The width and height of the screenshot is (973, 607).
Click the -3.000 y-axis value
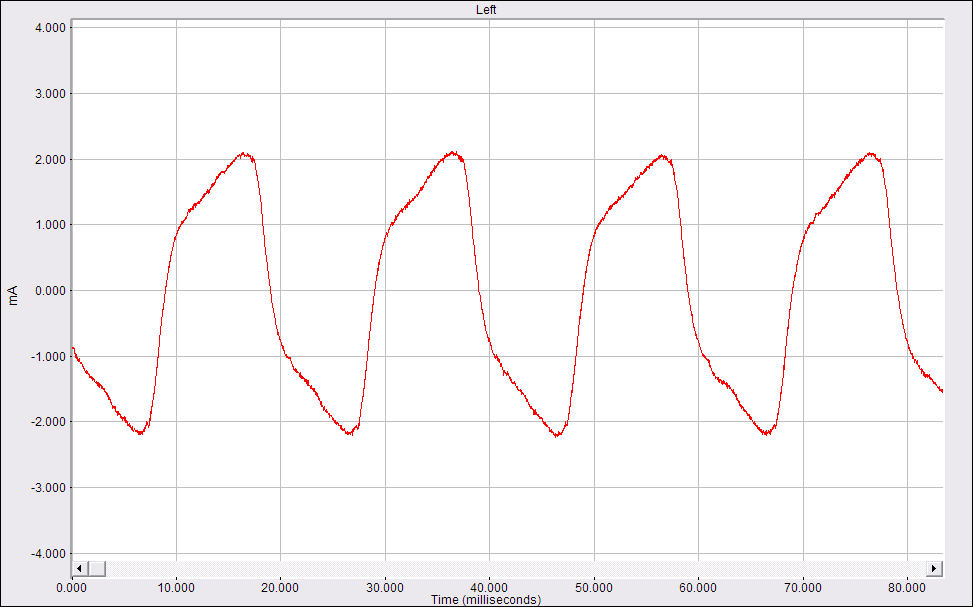(x=49, y=488)
